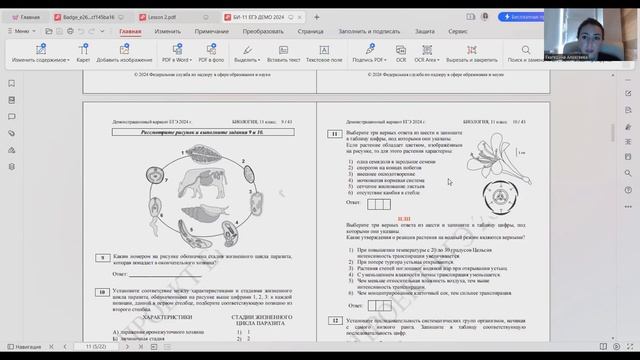Expand the PDF Signature dropdown arrow
The width and height of the screenshot is (640, 360).
tap(385, 60)
